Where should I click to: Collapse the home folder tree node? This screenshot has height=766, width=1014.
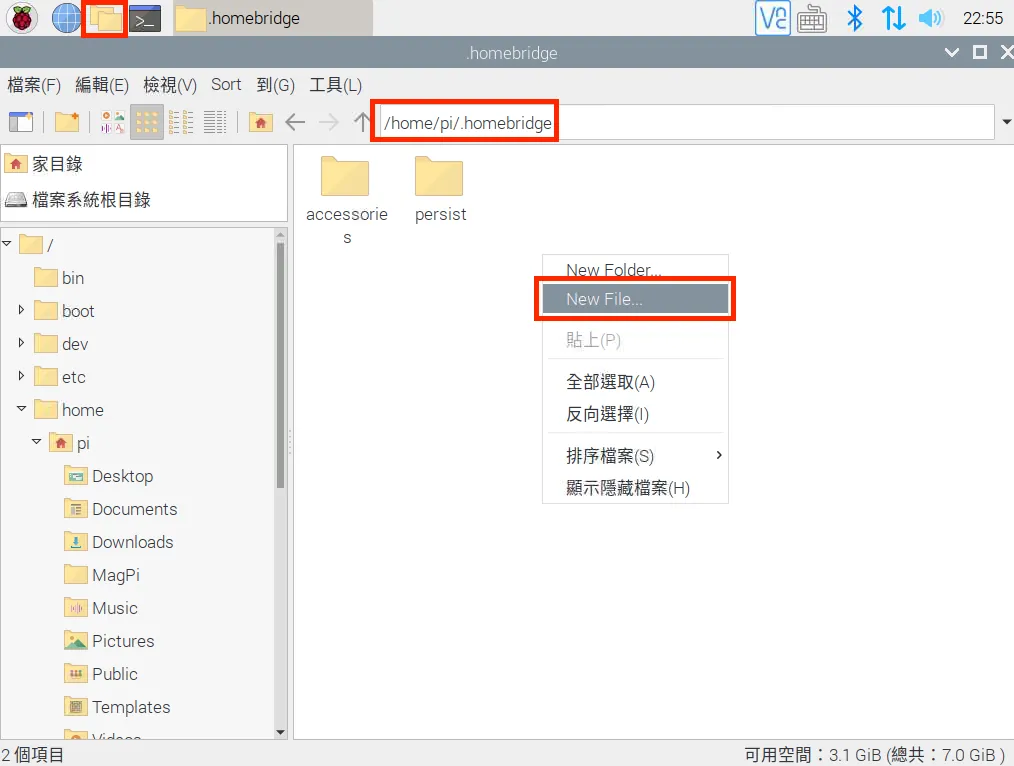tap(21, 410)
